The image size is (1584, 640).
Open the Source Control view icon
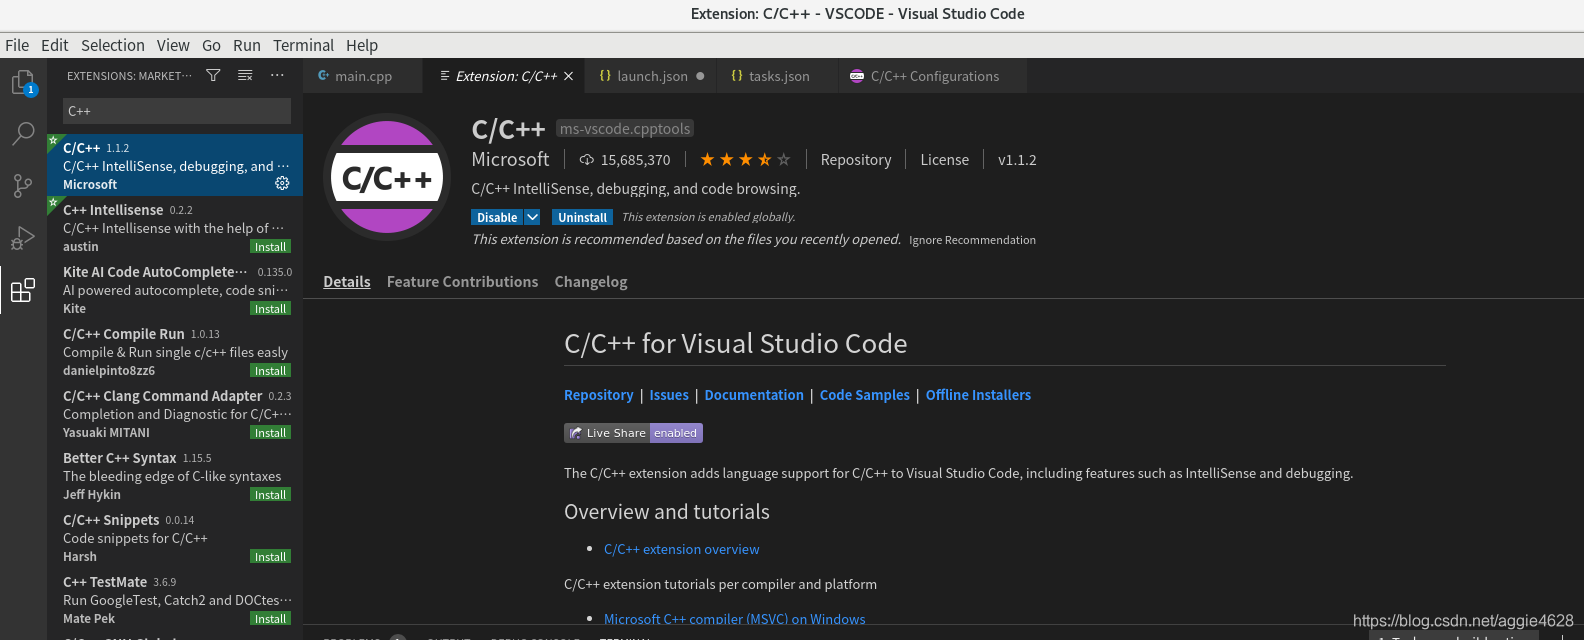click(23, 186)
